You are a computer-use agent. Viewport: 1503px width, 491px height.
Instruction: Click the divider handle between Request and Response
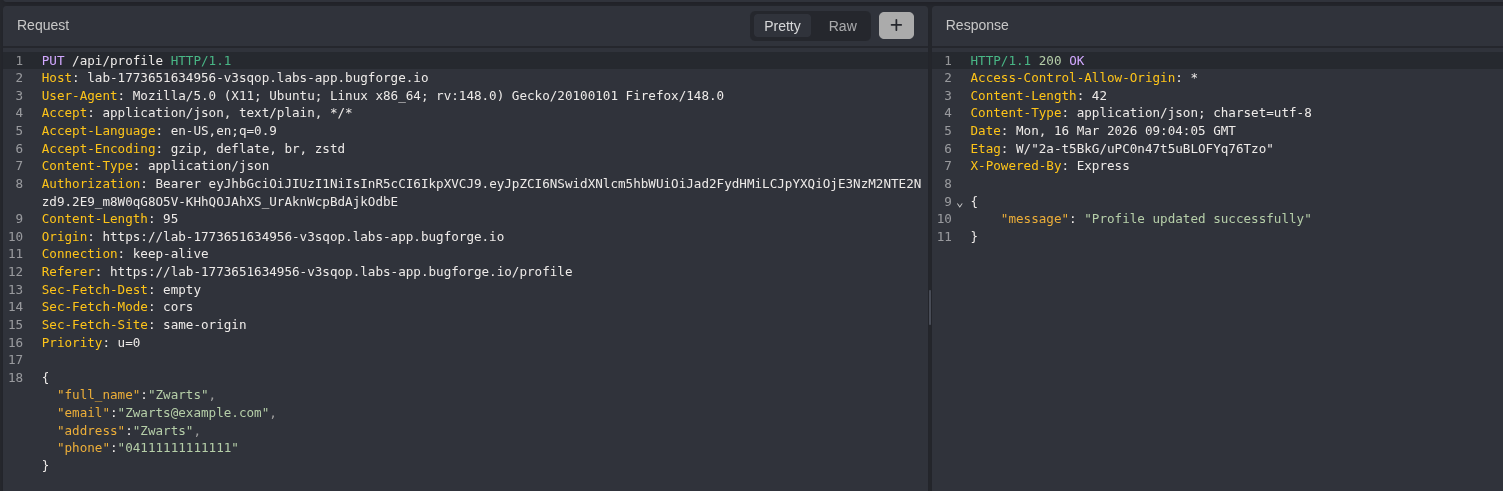(929, 307)
